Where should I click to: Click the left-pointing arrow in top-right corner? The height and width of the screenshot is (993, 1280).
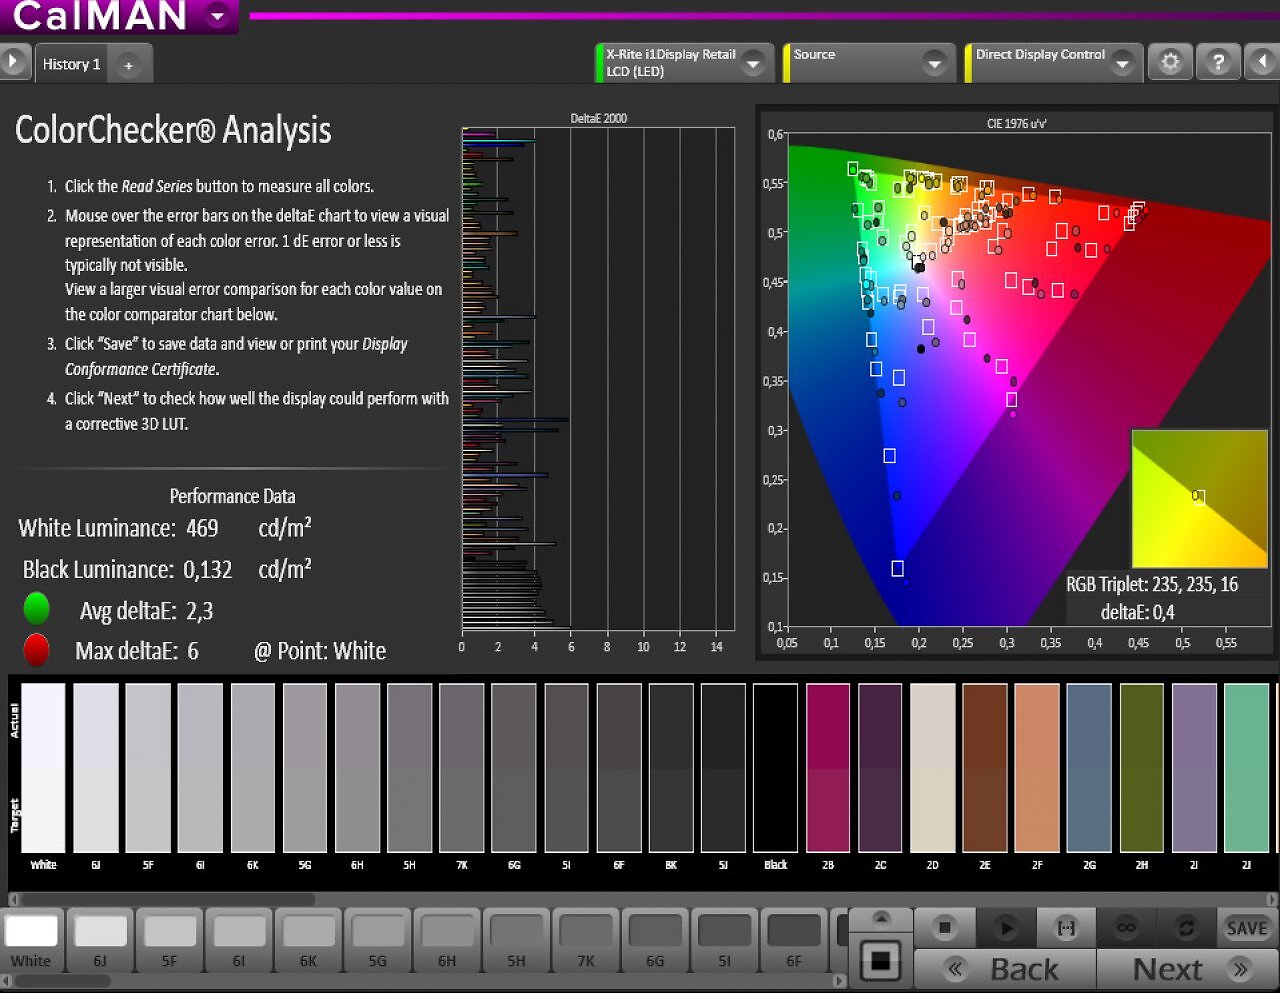[1262, 62]
